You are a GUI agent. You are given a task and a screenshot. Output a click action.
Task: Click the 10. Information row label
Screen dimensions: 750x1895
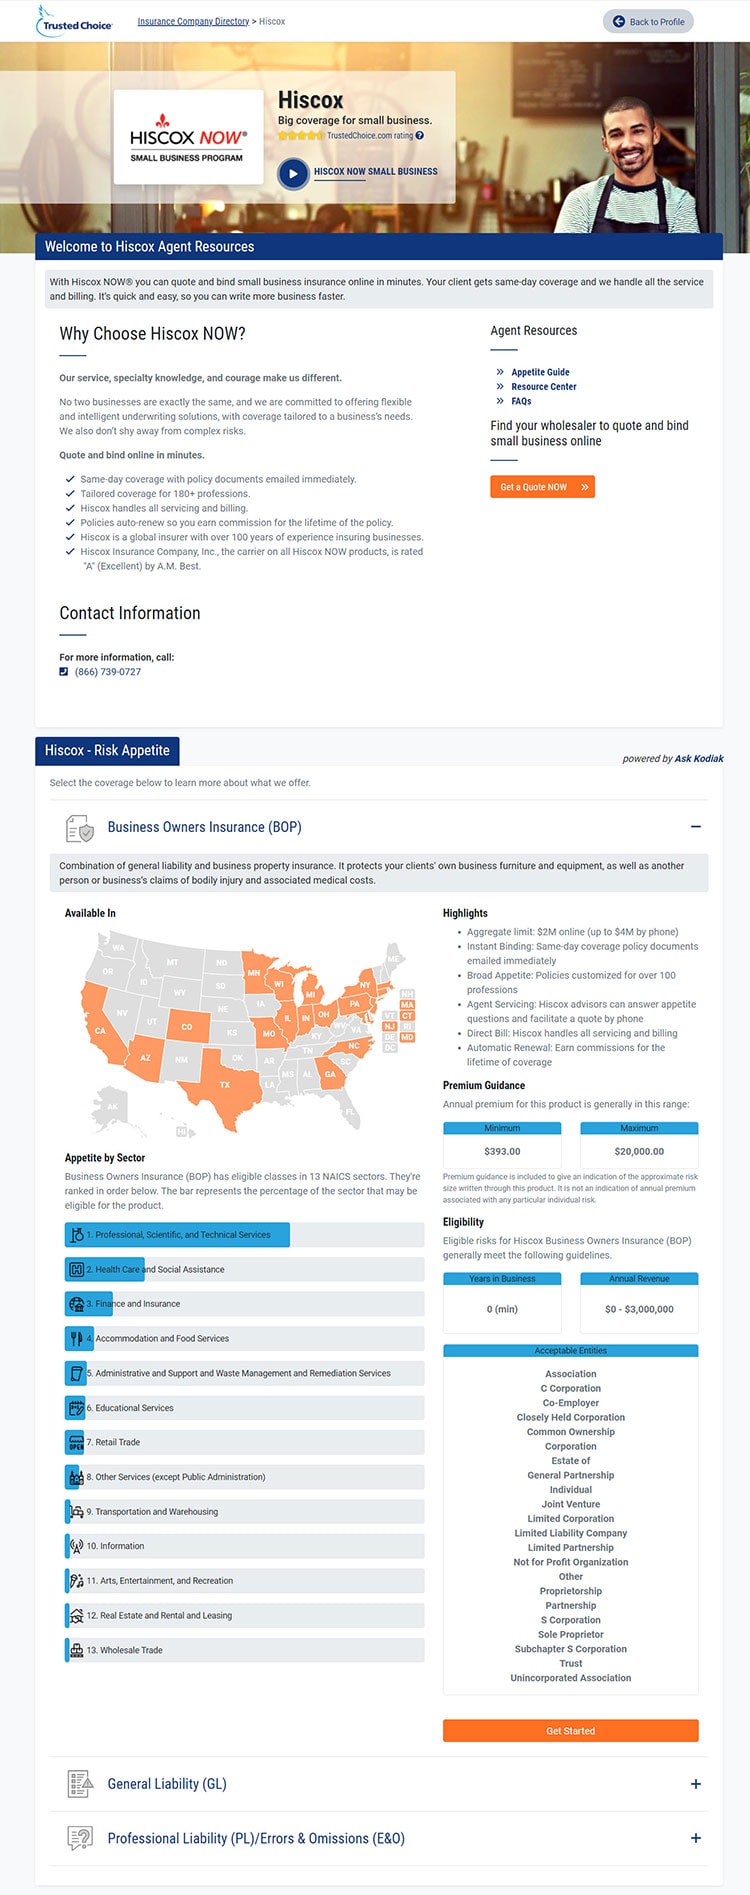point(115,1547)
